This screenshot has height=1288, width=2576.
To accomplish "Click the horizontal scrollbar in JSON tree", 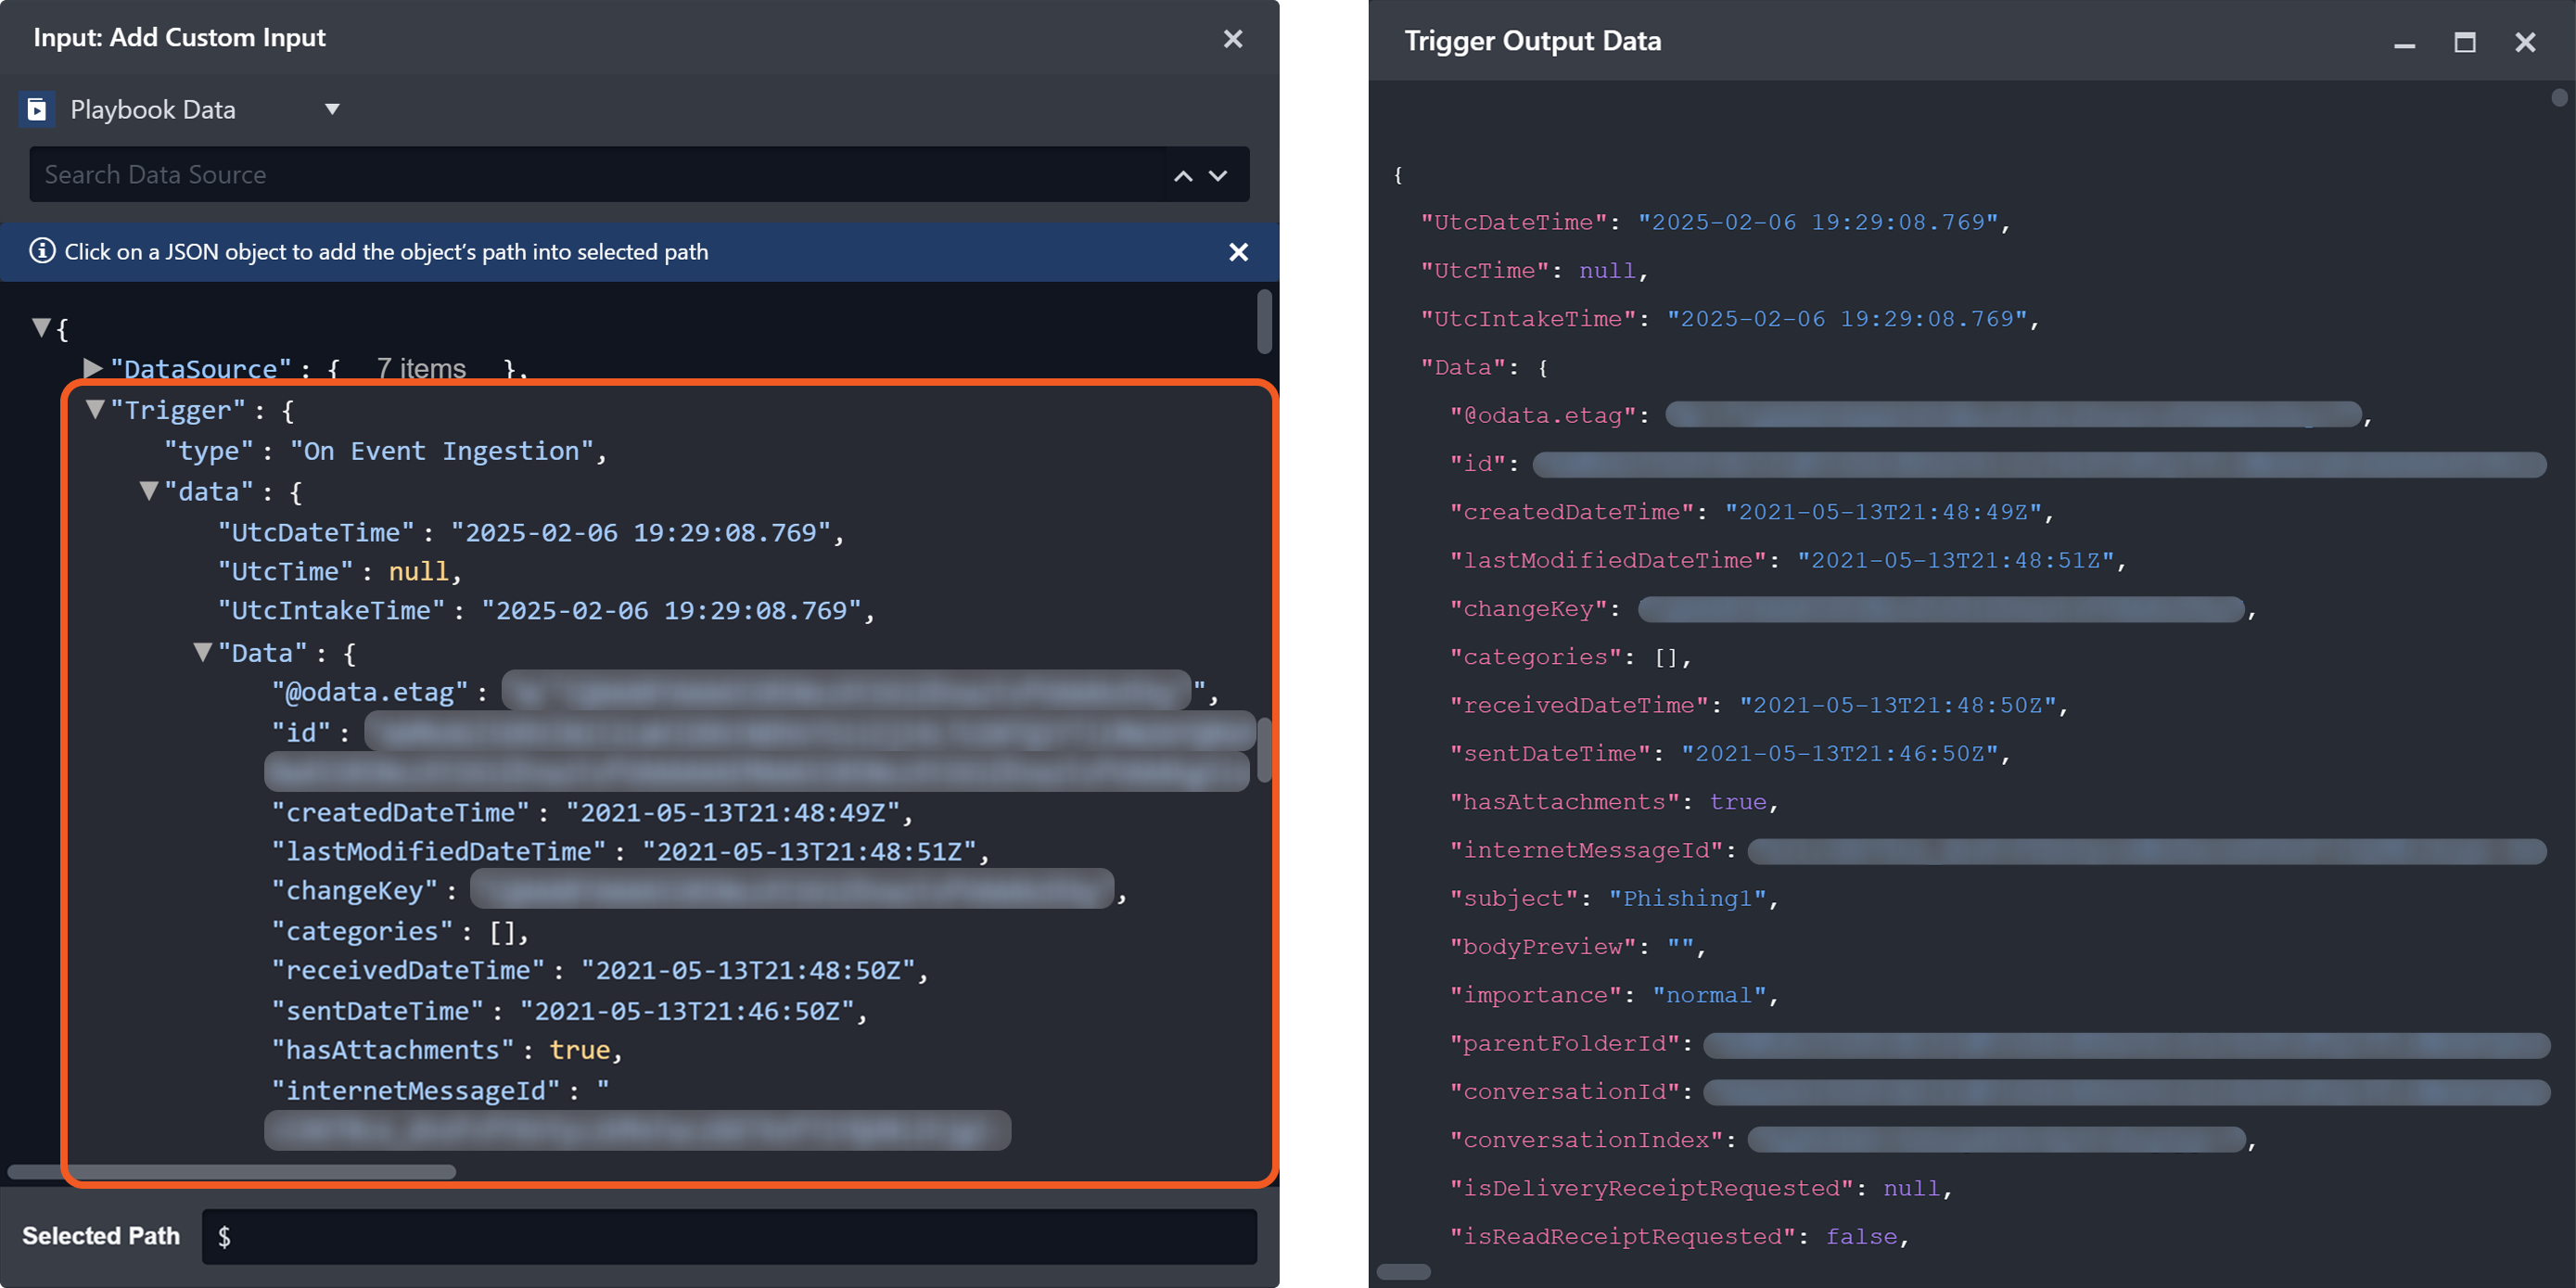I will pyautogui.click(x=232, y=1171).
